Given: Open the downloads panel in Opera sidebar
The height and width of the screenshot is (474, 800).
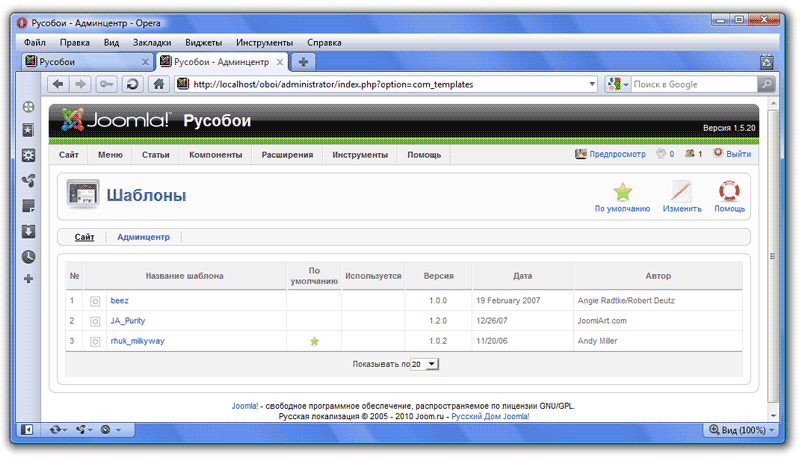Looking at the screenshot, I should click(x=29, y=231).
